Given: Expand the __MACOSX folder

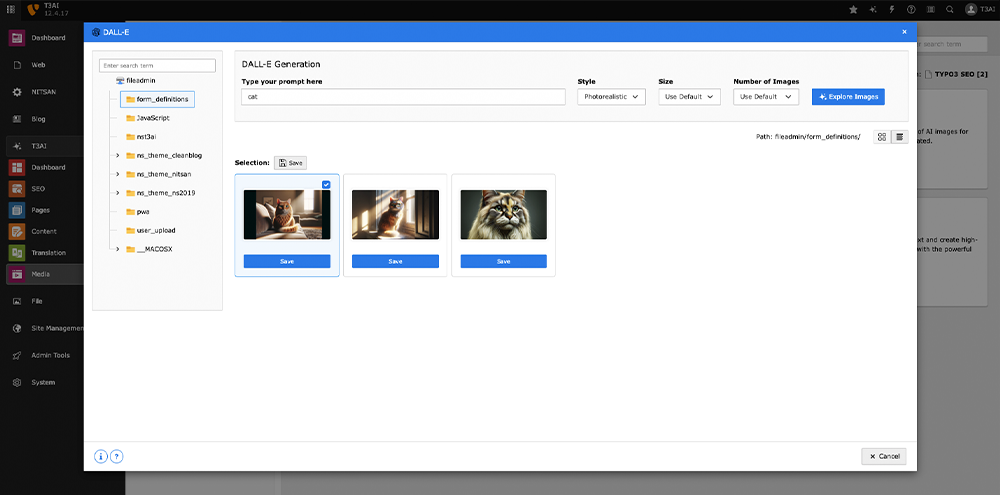Looking at the screenshot, I should [x=118, y=249].
